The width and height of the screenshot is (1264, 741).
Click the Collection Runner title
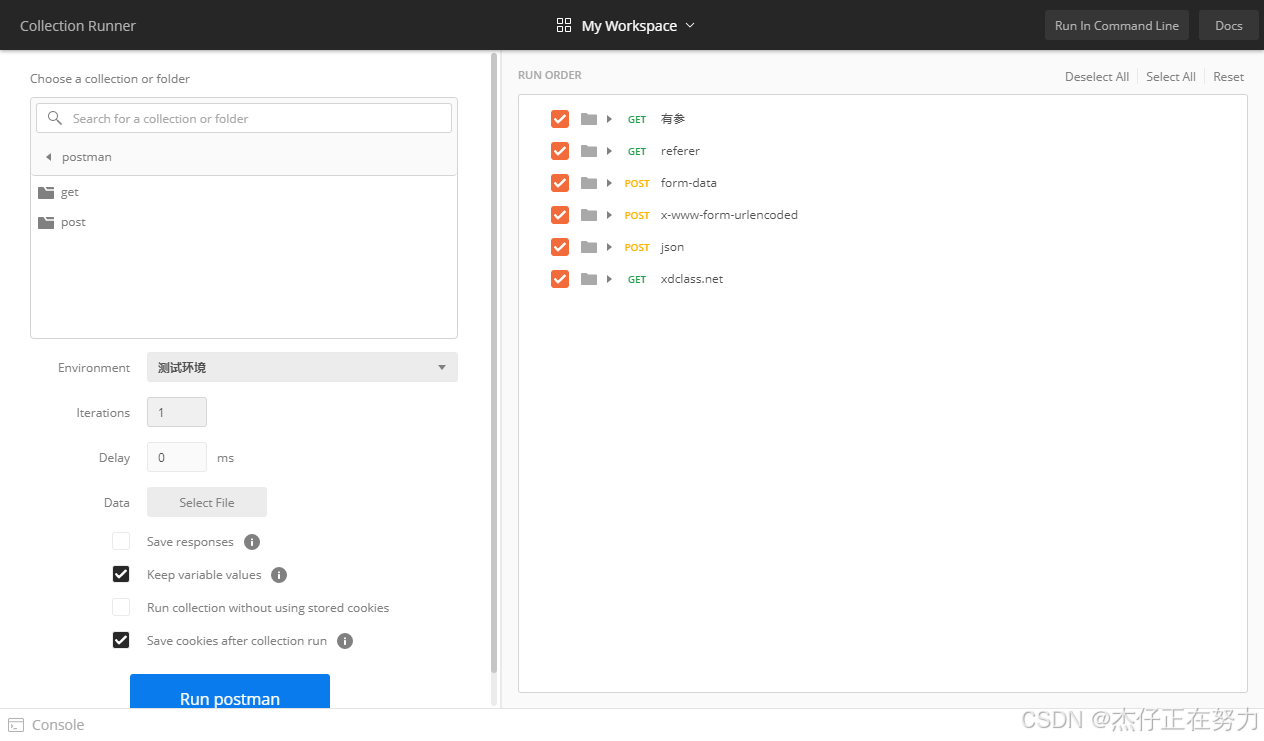click(78, 26)
